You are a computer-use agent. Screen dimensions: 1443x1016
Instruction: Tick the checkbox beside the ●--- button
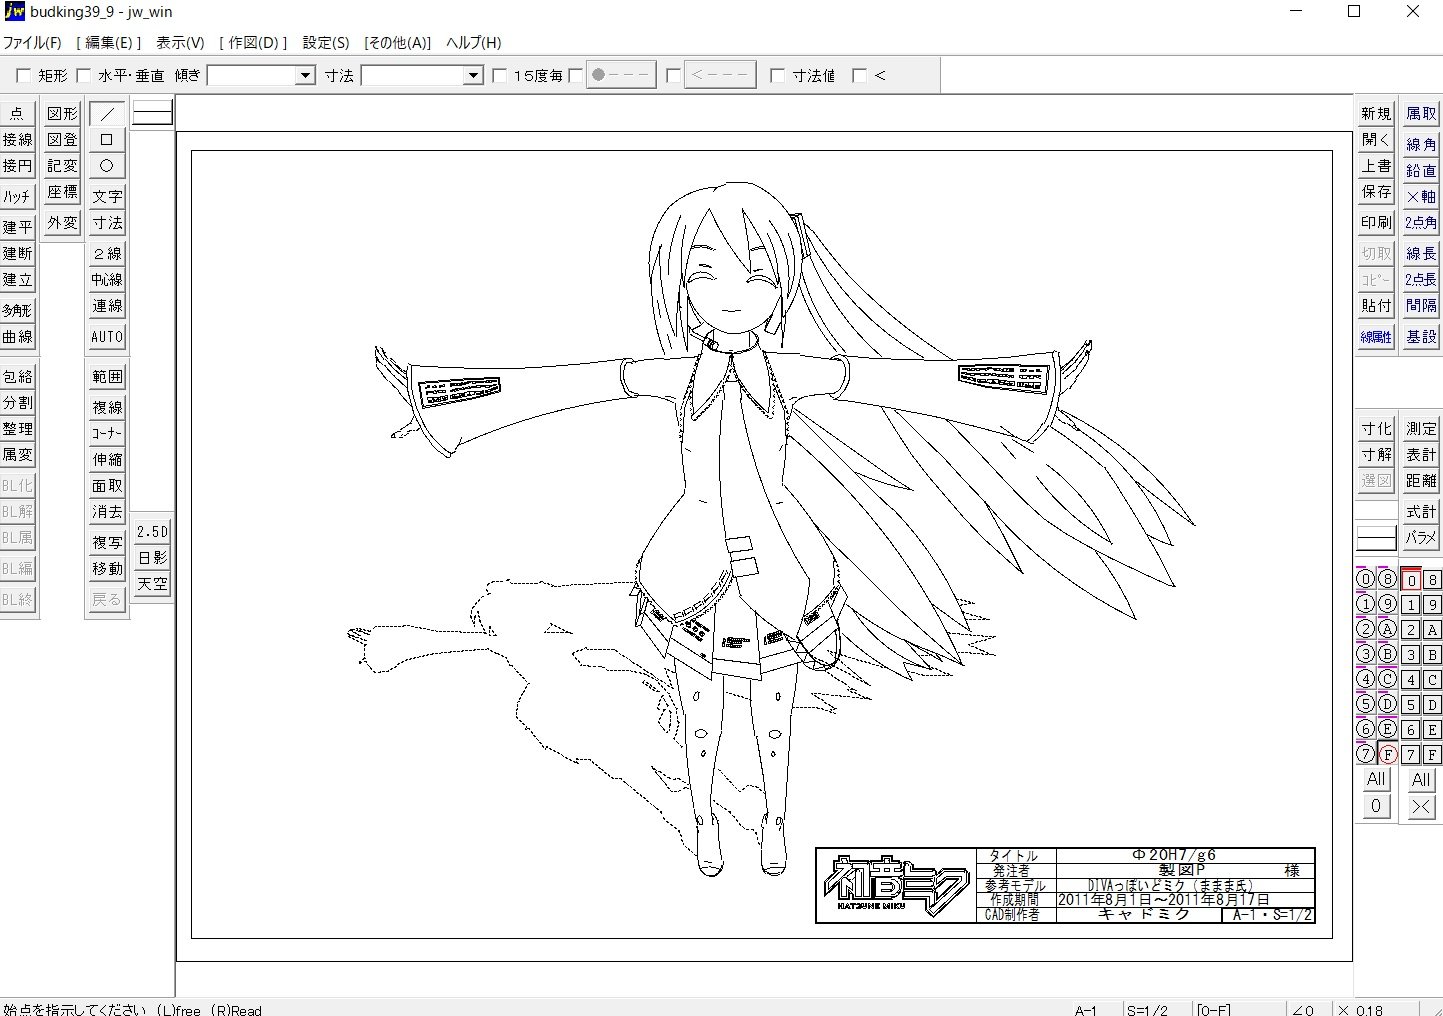[x=575, y=76]
